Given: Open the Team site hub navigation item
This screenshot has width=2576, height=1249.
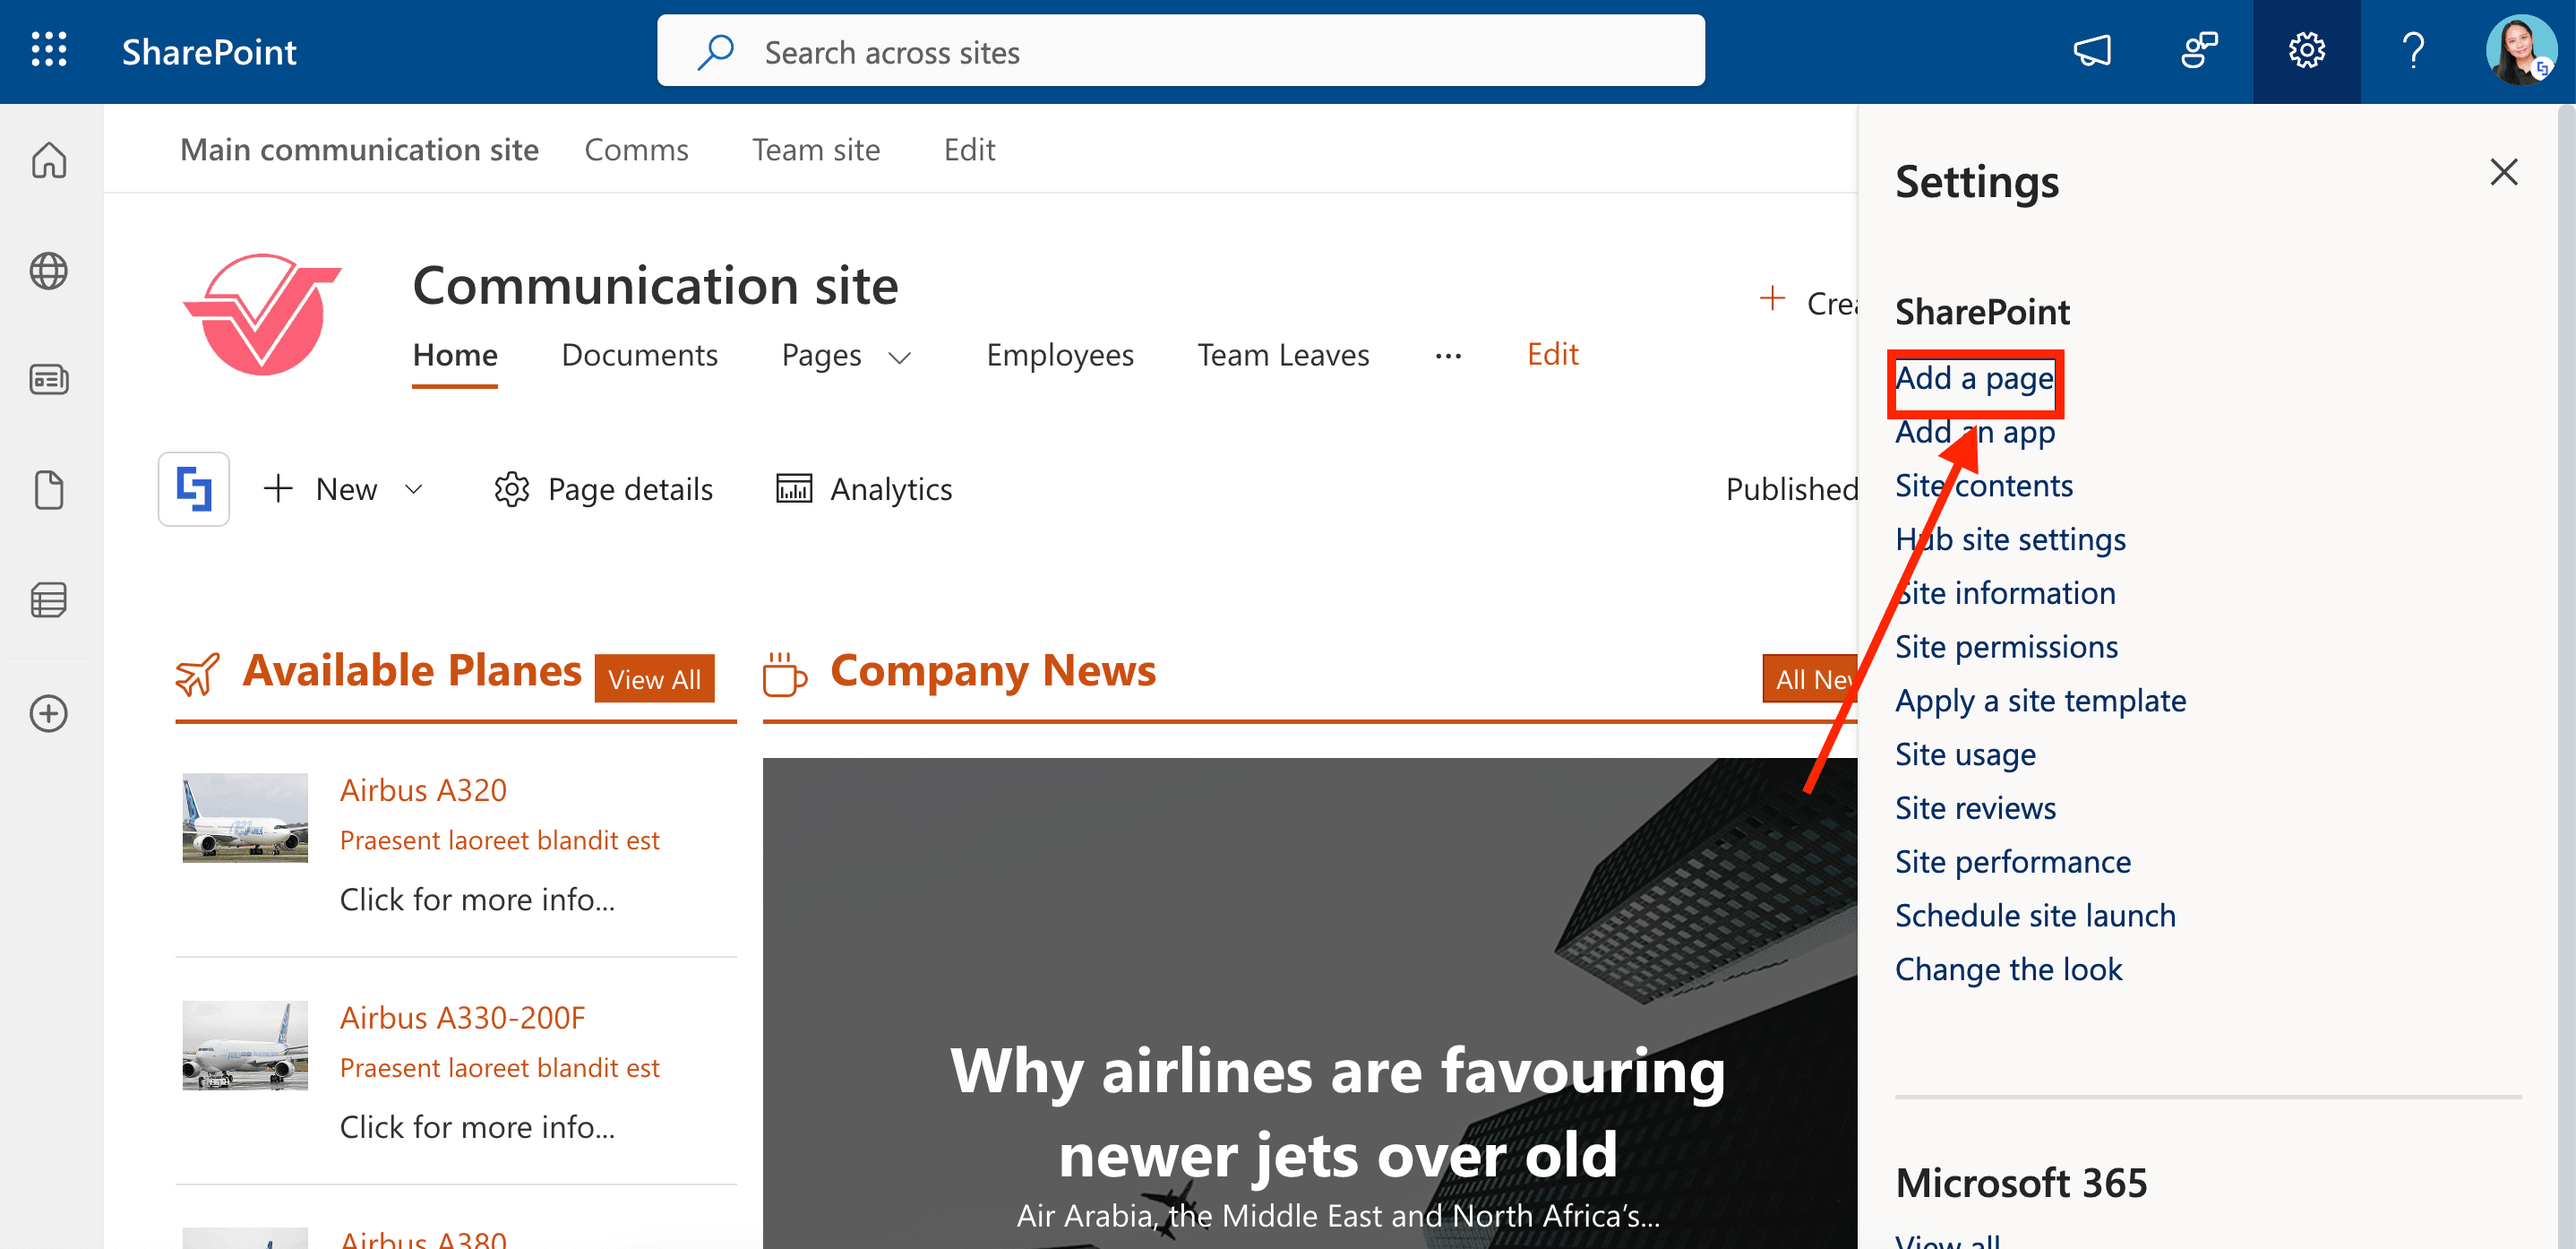Looking at the screenshot, I should point(816,150).
